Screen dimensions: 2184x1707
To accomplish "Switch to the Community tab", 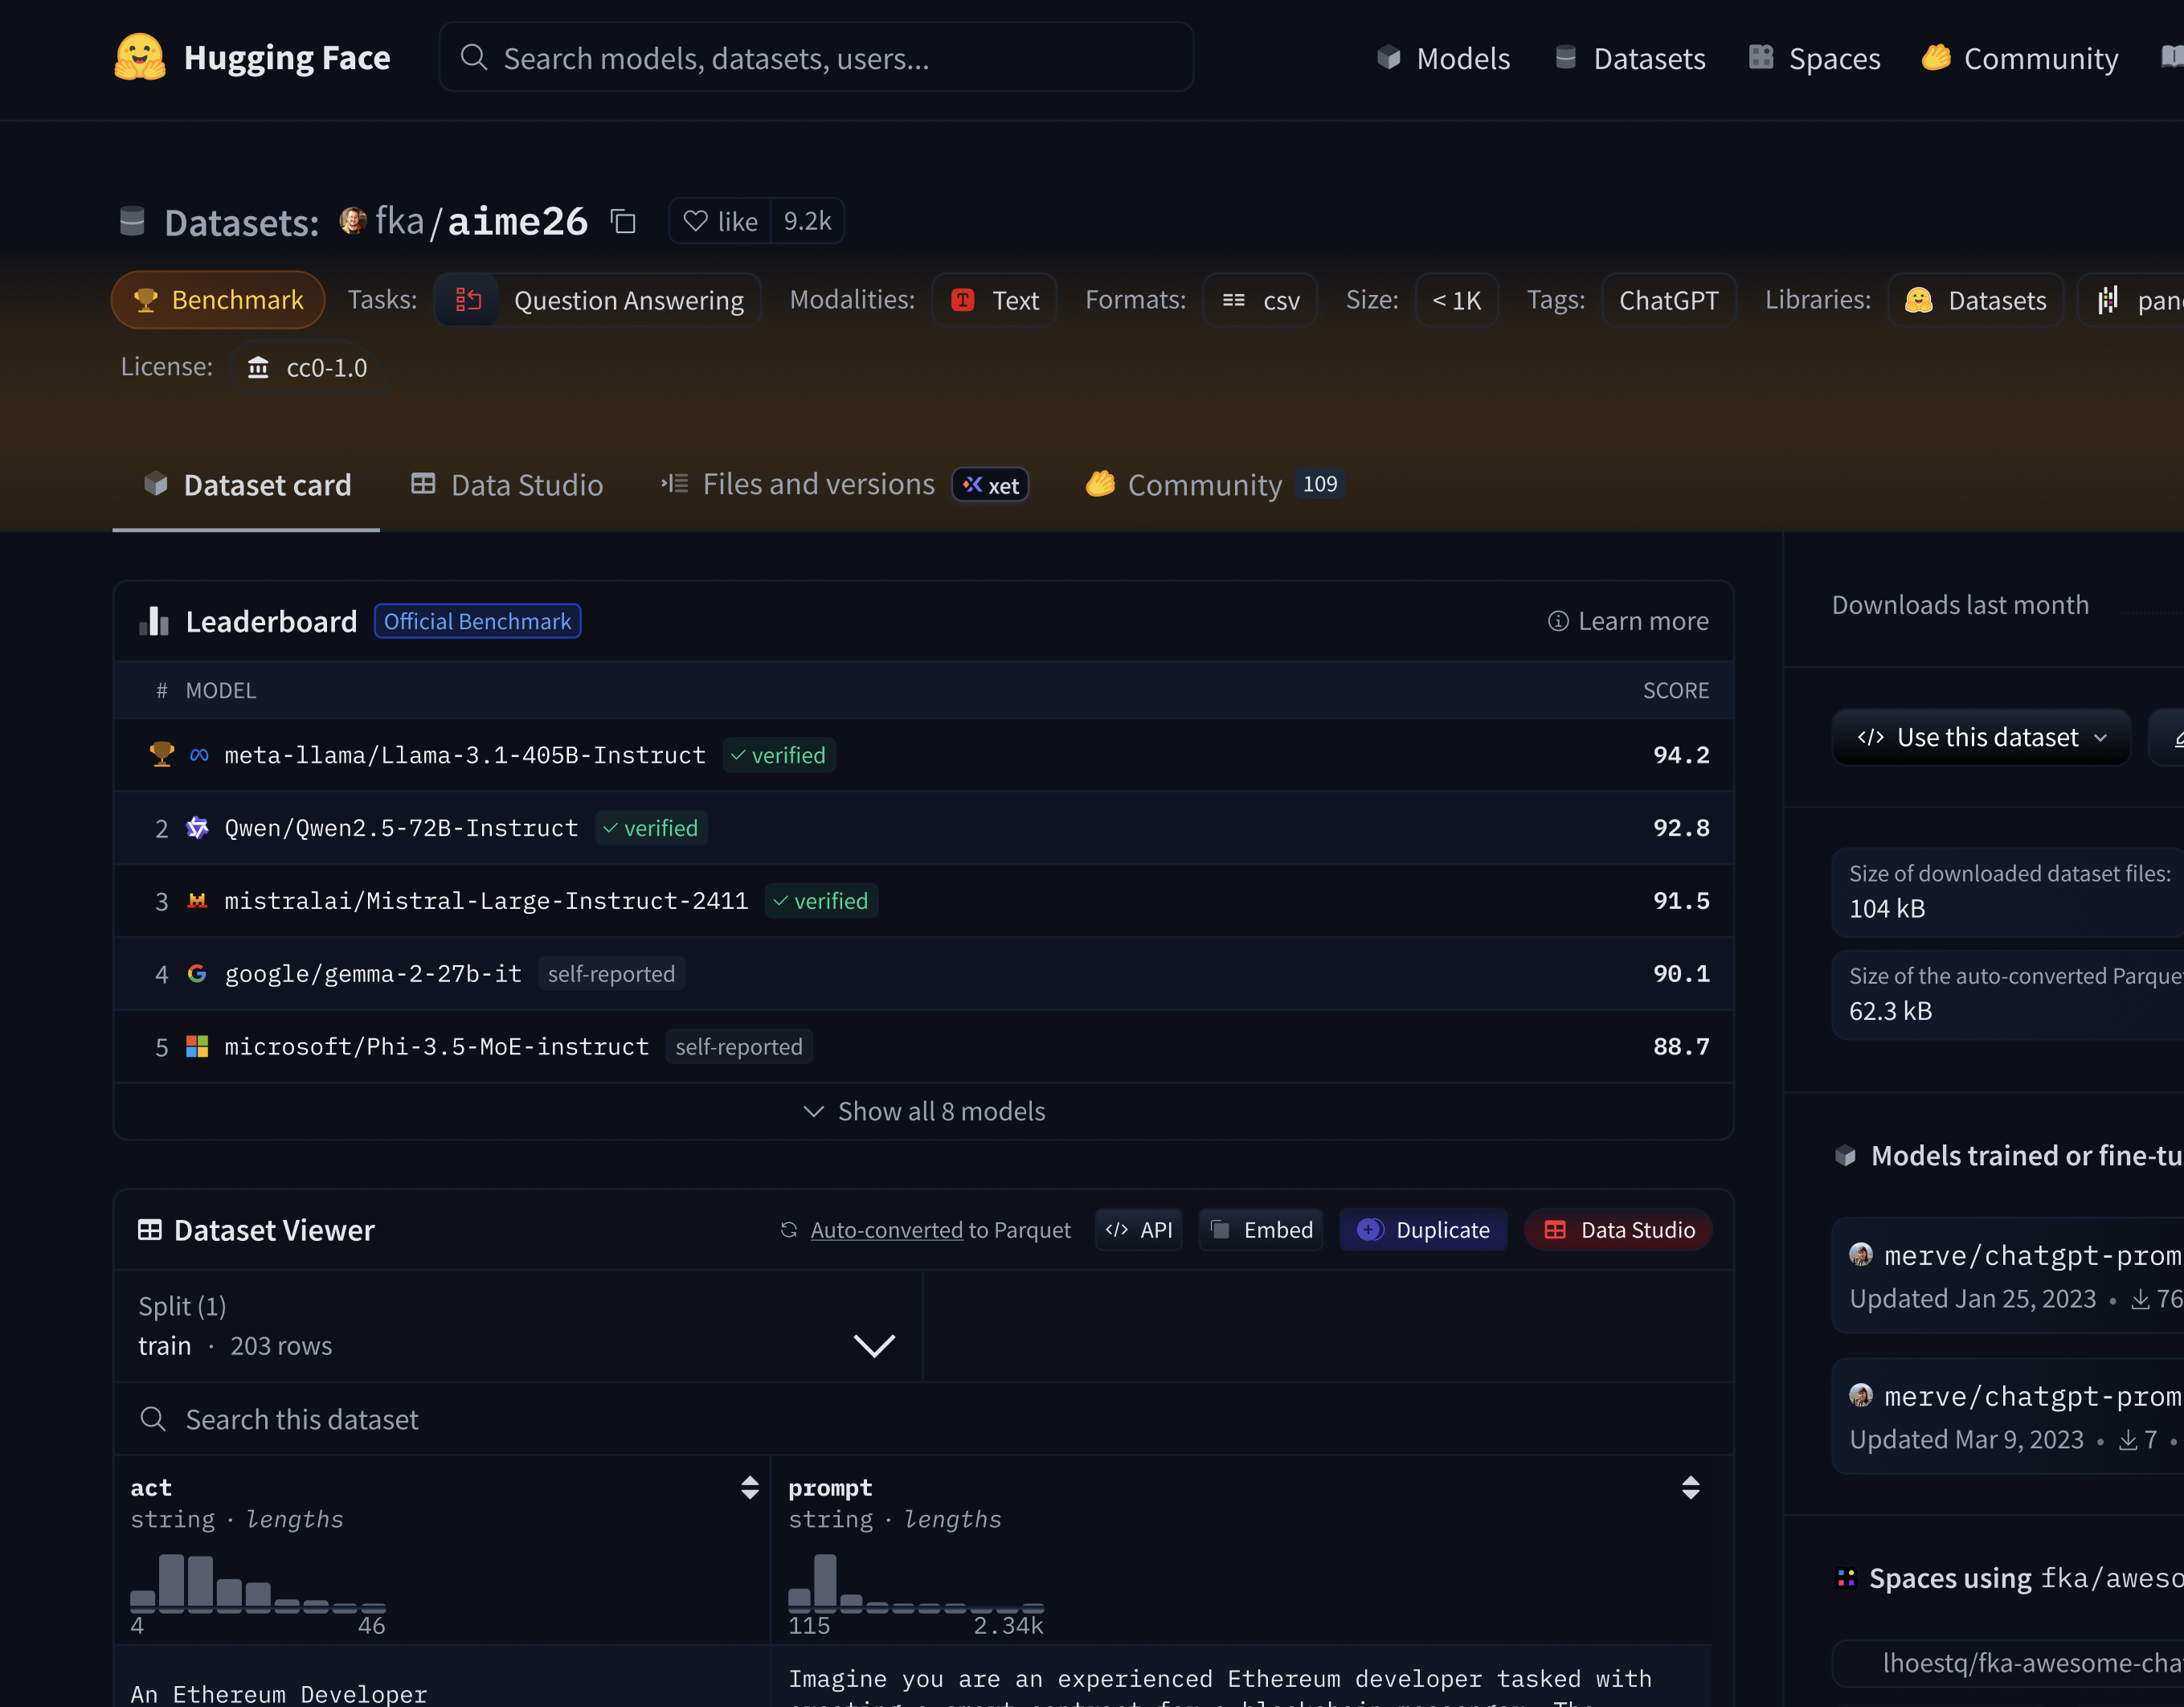I will [x=1207, y=484].
